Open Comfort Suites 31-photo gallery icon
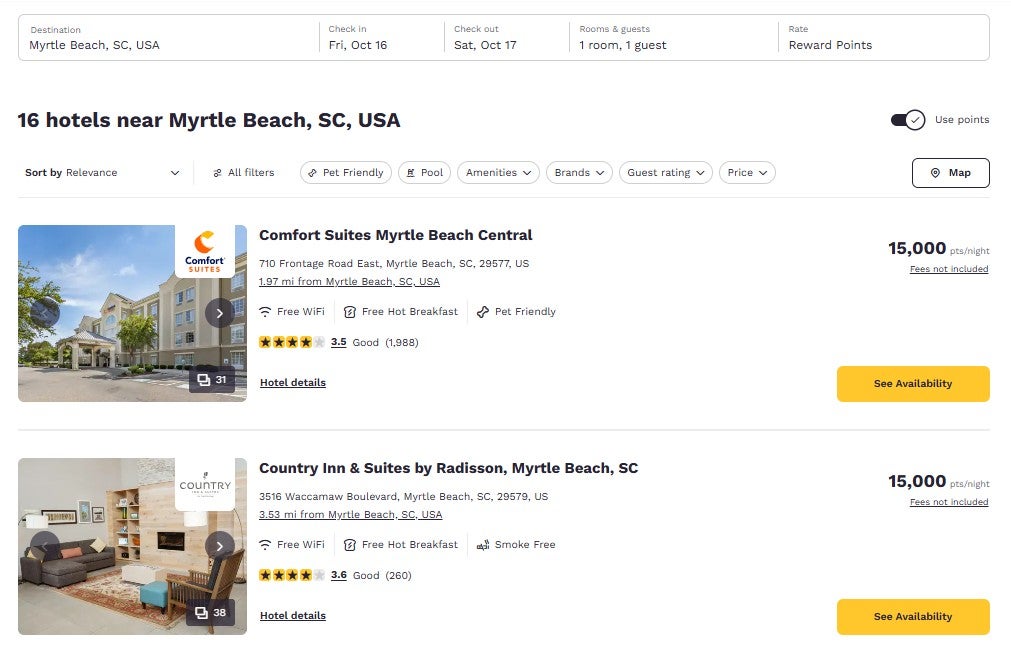The image size is (1011, 648). (x=211, y=380)
